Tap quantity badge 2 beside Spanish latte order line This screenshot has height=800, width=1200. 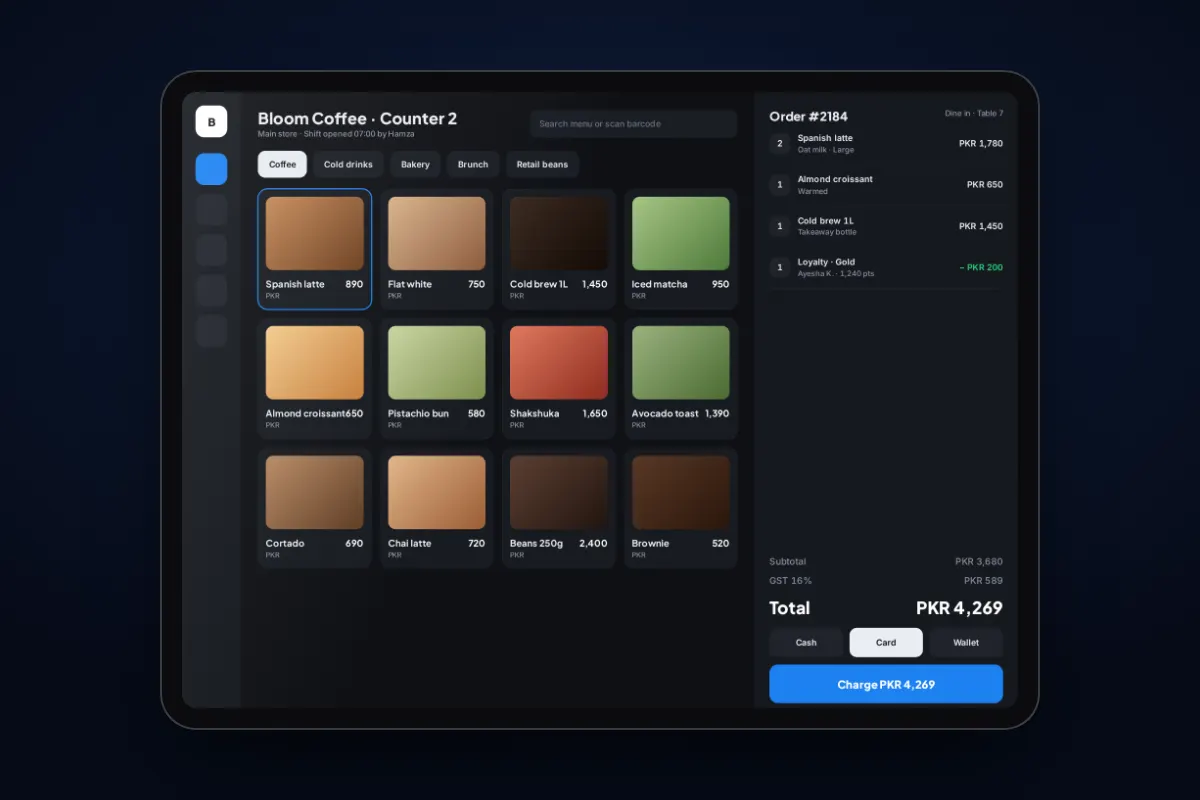click(780, 143)
